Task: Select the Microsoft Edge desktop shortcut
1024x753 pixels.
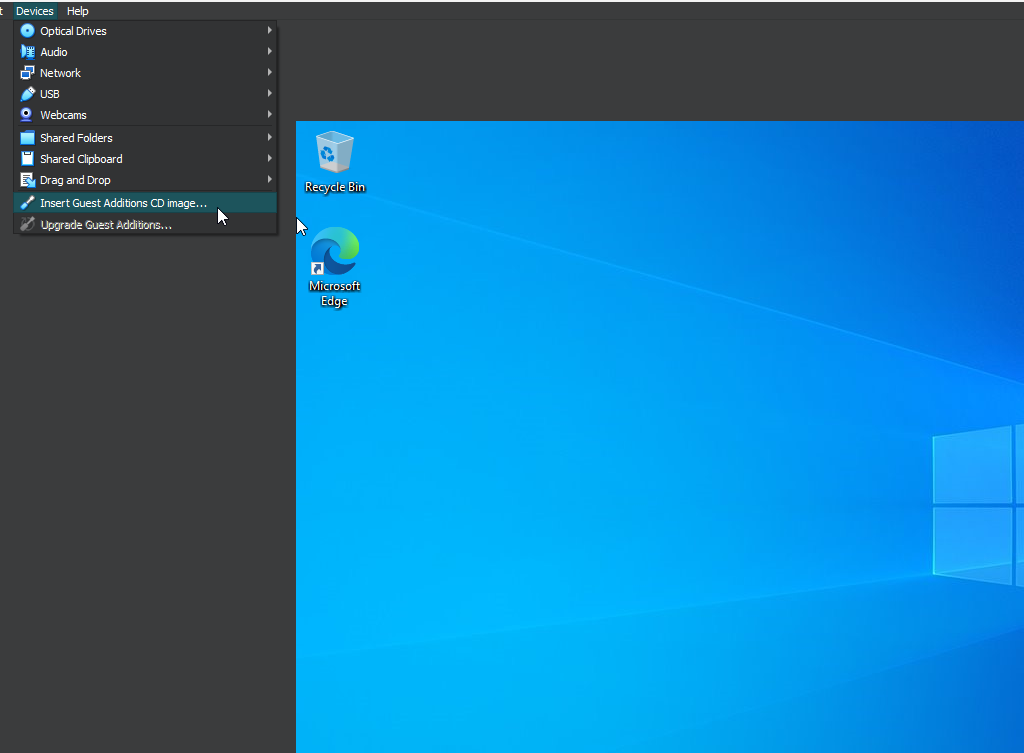Action: (334, 267)
